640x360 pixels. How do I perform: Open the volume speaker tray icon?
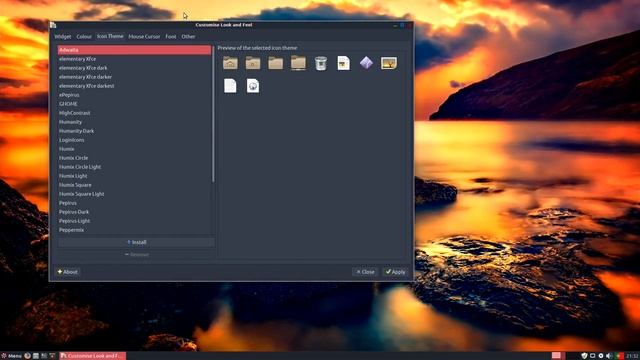click(x=609, y=356)
